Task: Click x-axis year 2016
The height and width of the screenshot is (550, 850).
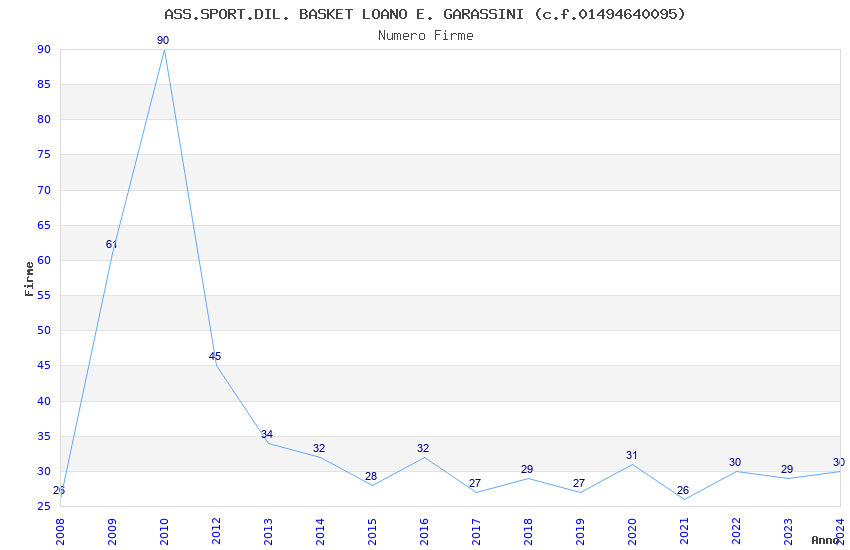Action: click(x=424, y=532)
